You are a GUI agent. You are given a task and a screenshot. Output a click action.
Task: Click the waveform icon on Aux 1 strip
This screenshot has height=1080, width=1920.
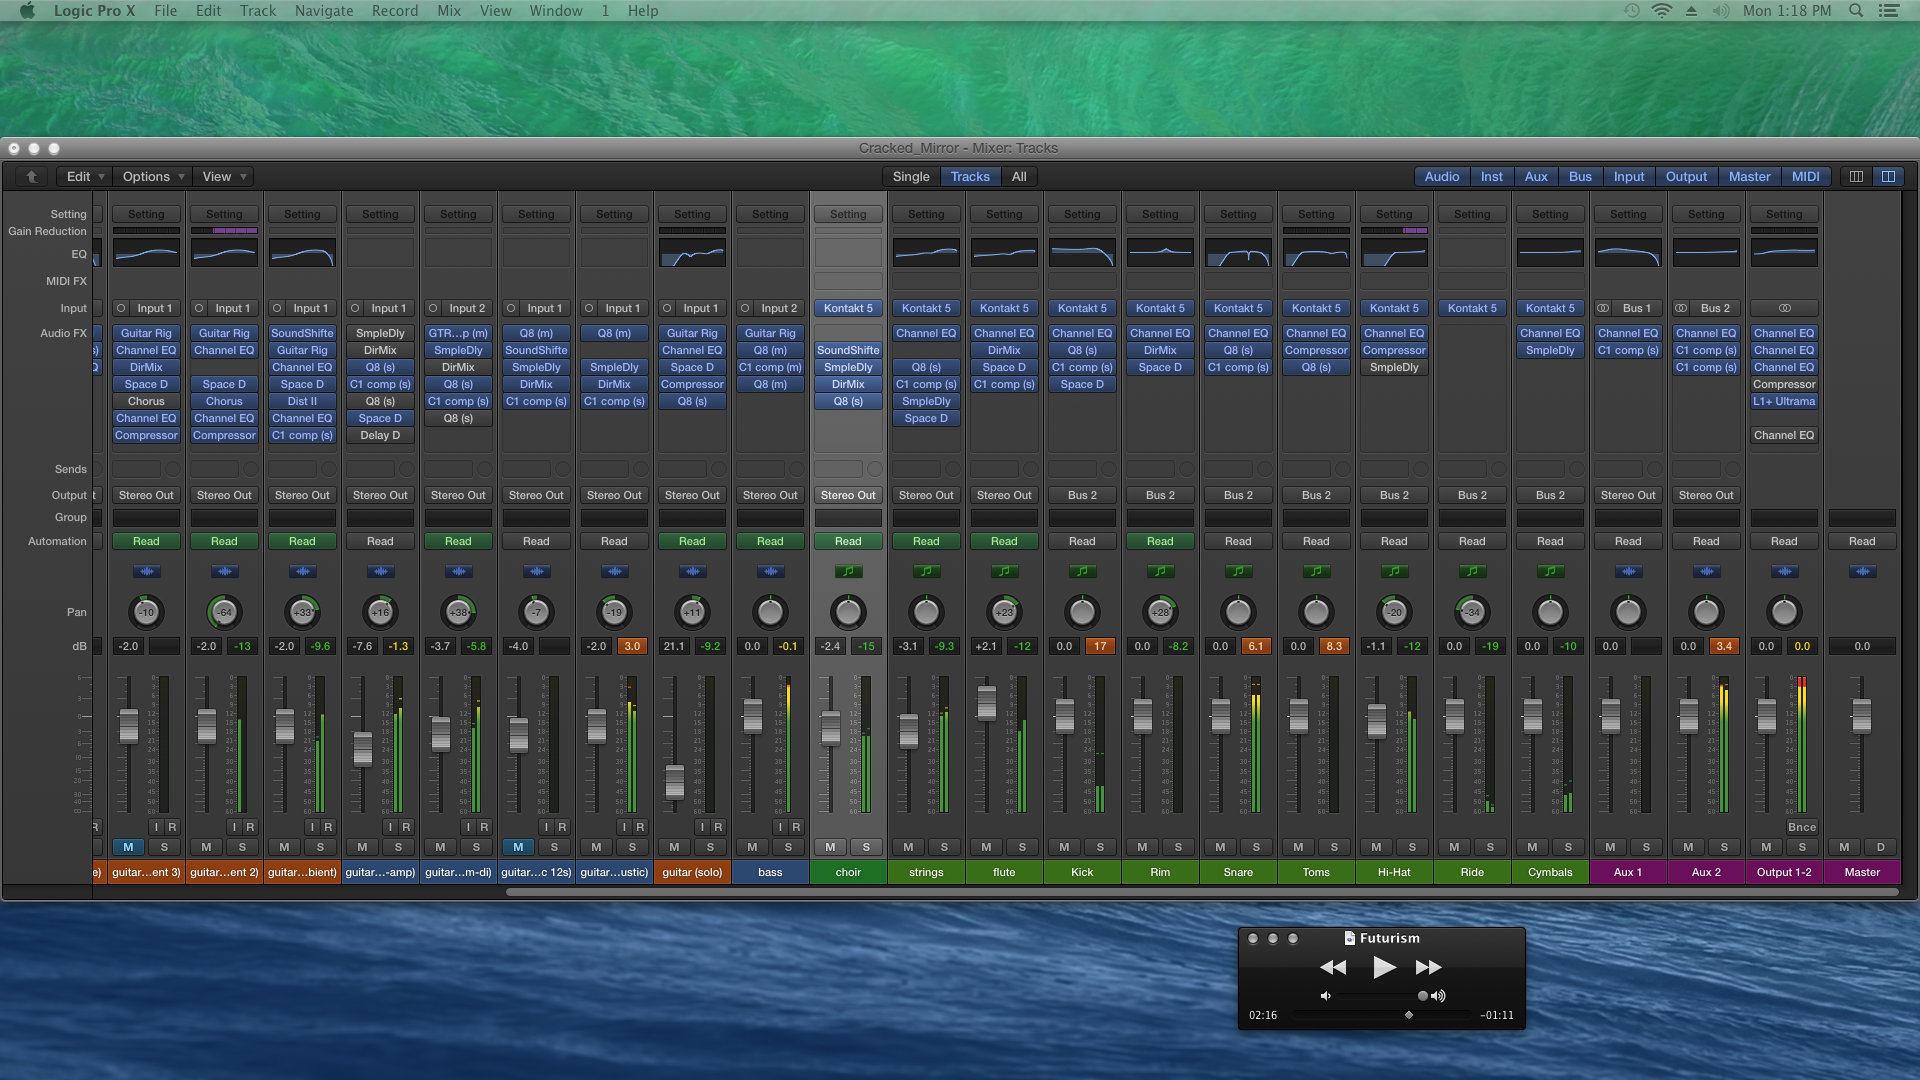(1628, 572)
